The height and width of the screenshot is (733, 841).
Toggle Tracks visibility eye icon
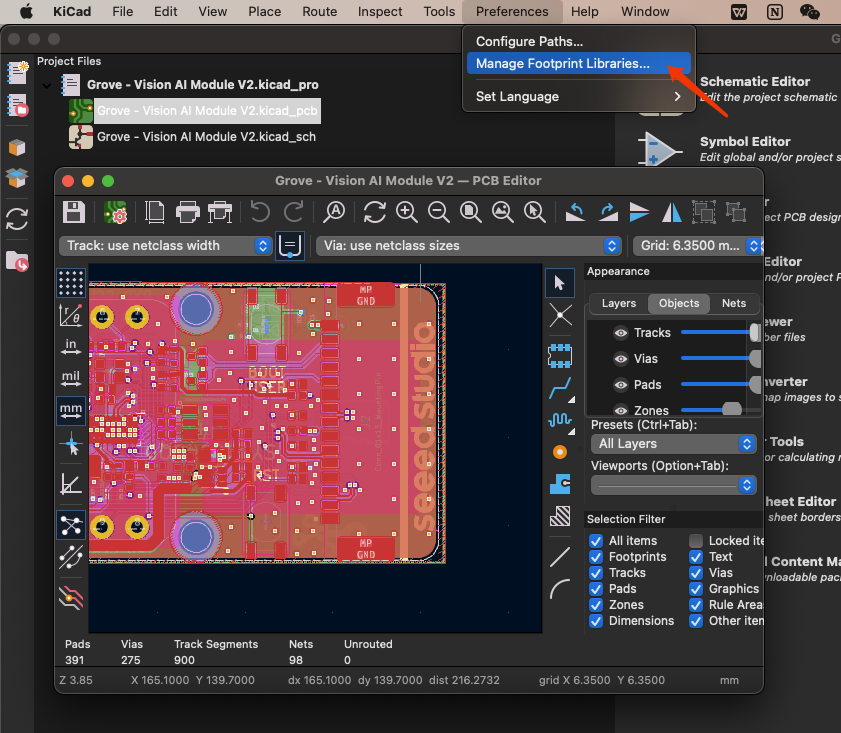click(621, 333)
